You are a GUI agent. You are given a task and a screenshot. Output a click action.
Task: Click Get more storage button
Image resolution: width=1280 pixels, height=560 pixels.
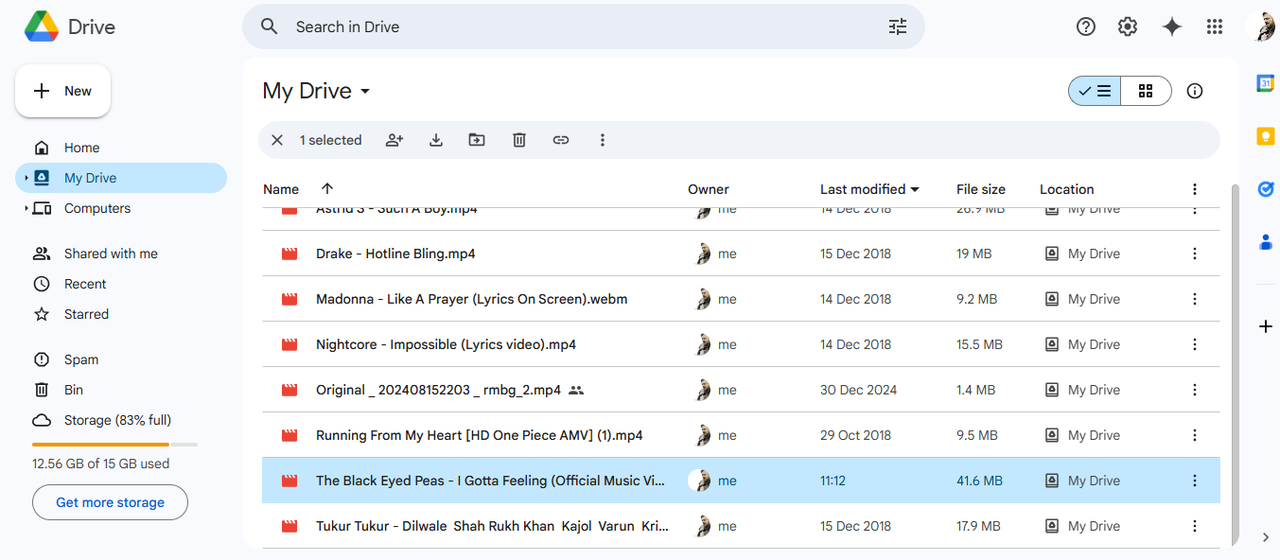(x=110, y=502)
